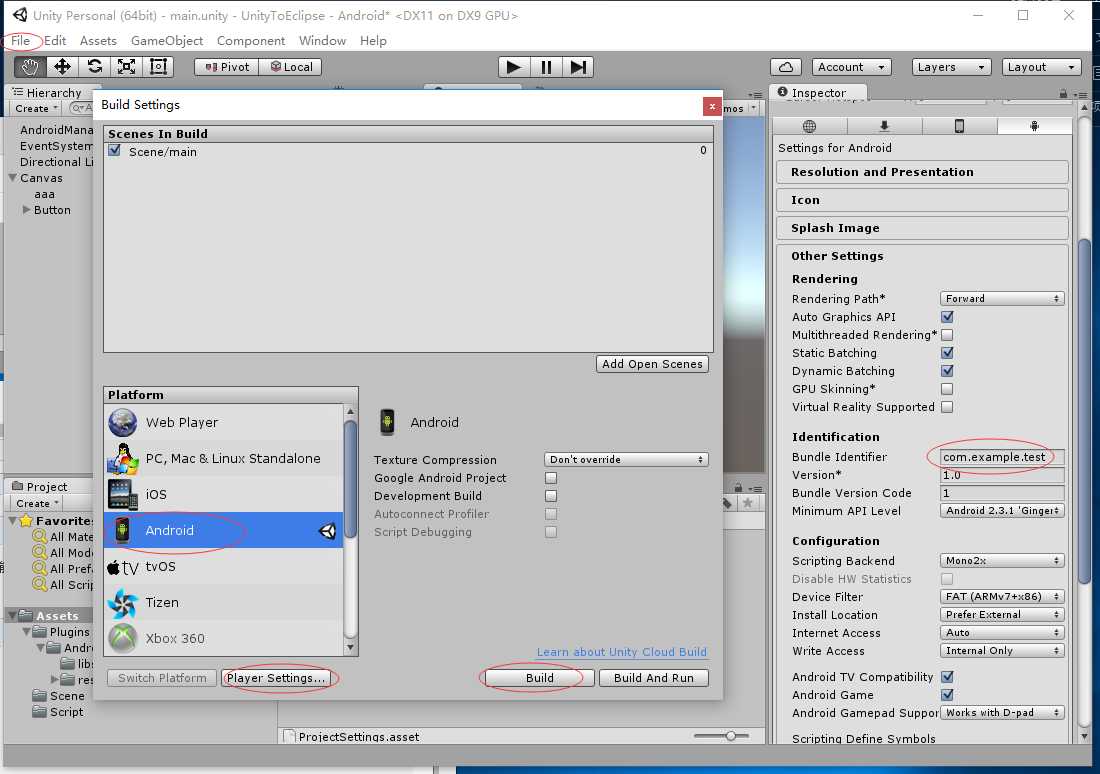1100x774 pixels.
Task: Toggle Android TV Compatibility checkbox
Action: click(947, 677)
